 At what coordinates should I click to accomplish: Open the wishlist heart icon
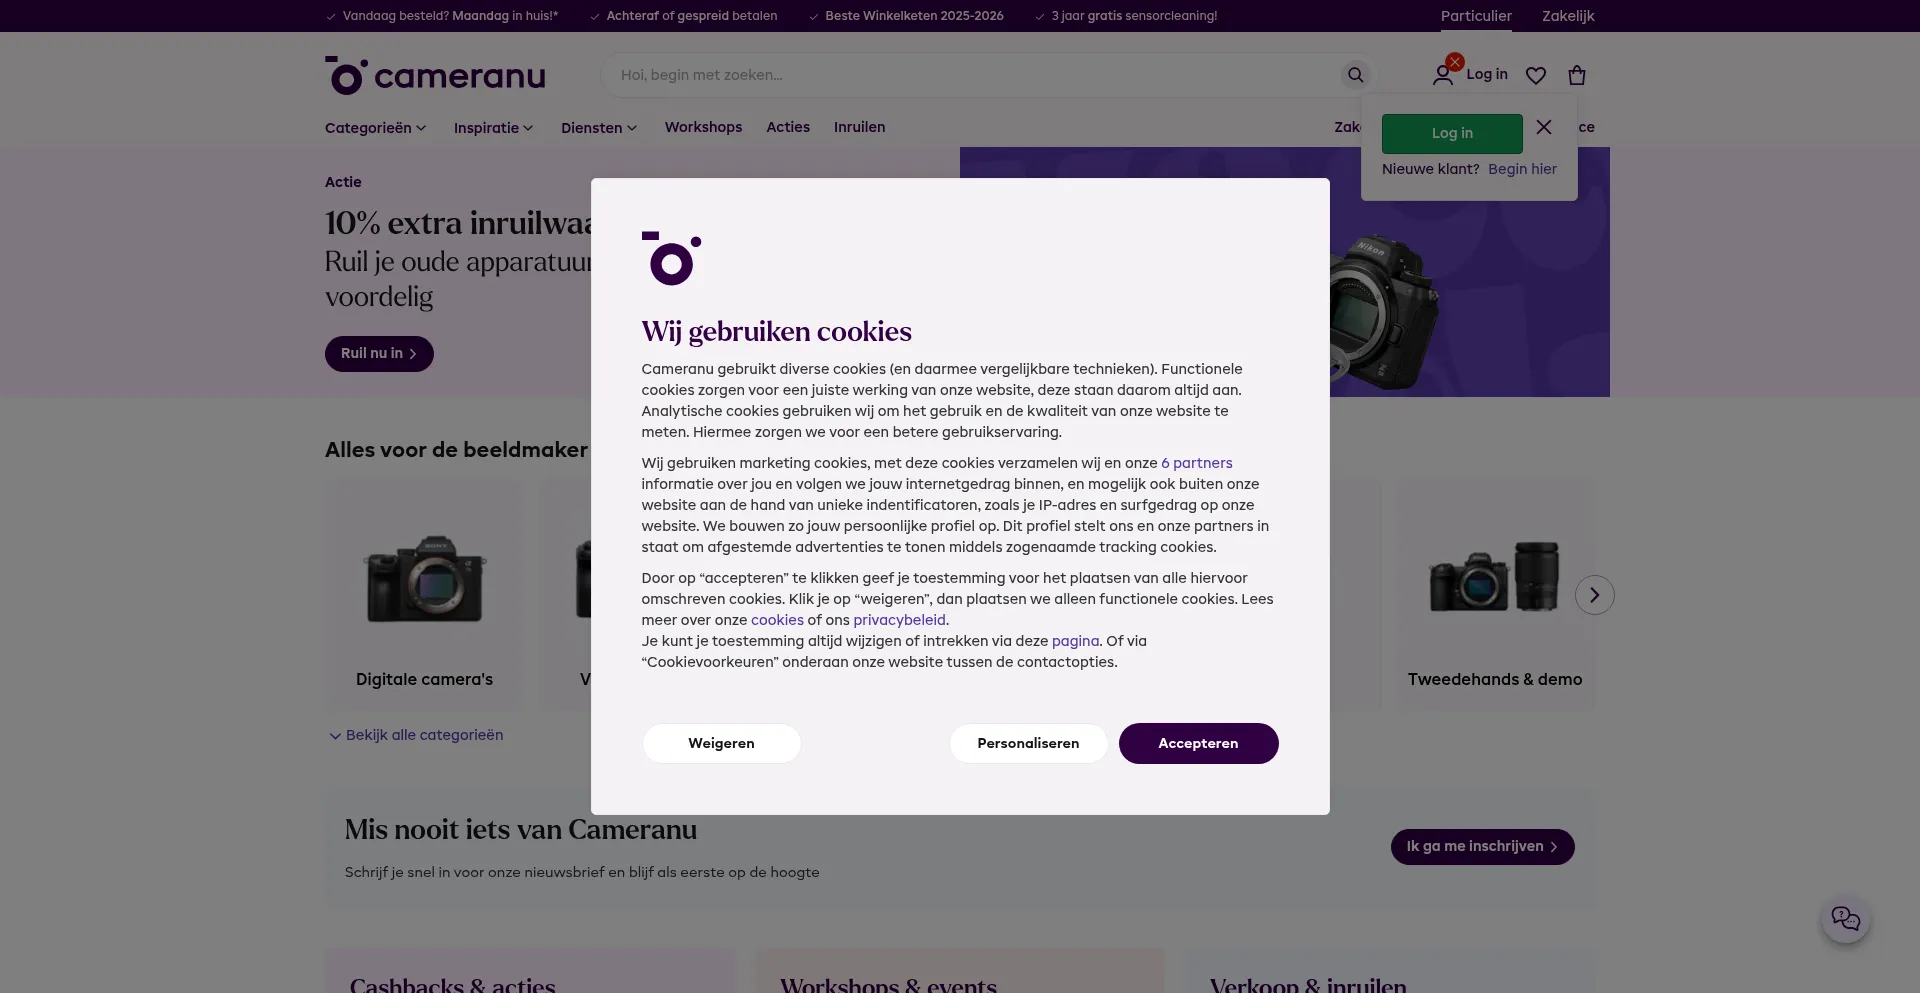coord(1536,75)
